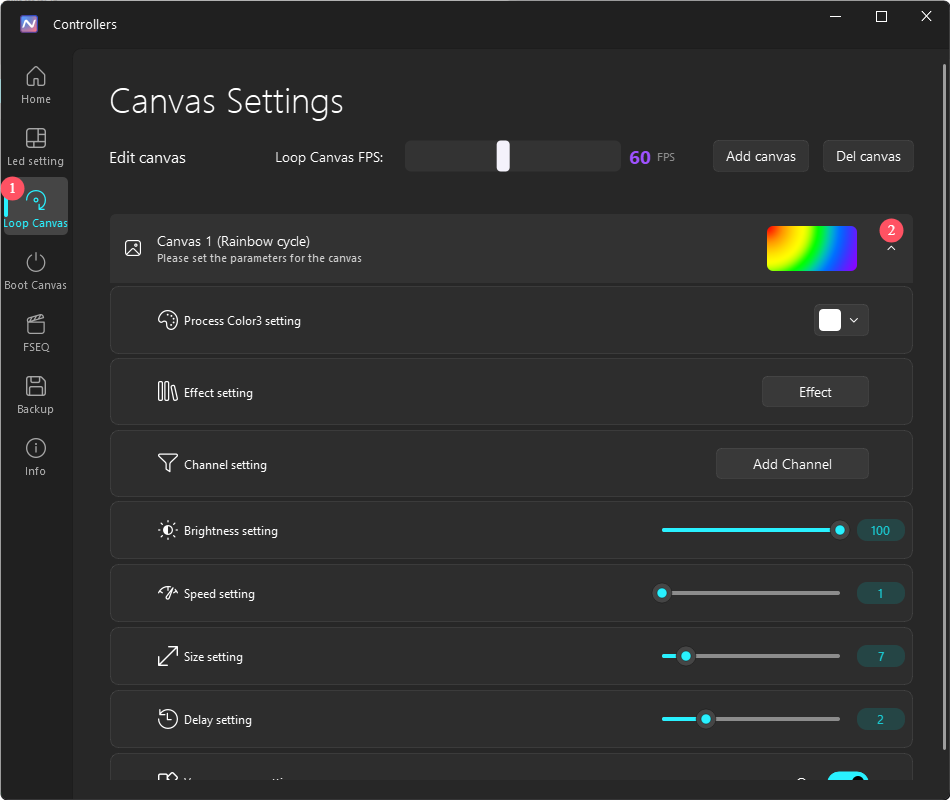Open the FSEQ page
The width and height of the screenshot is (950, 800).
36,333
